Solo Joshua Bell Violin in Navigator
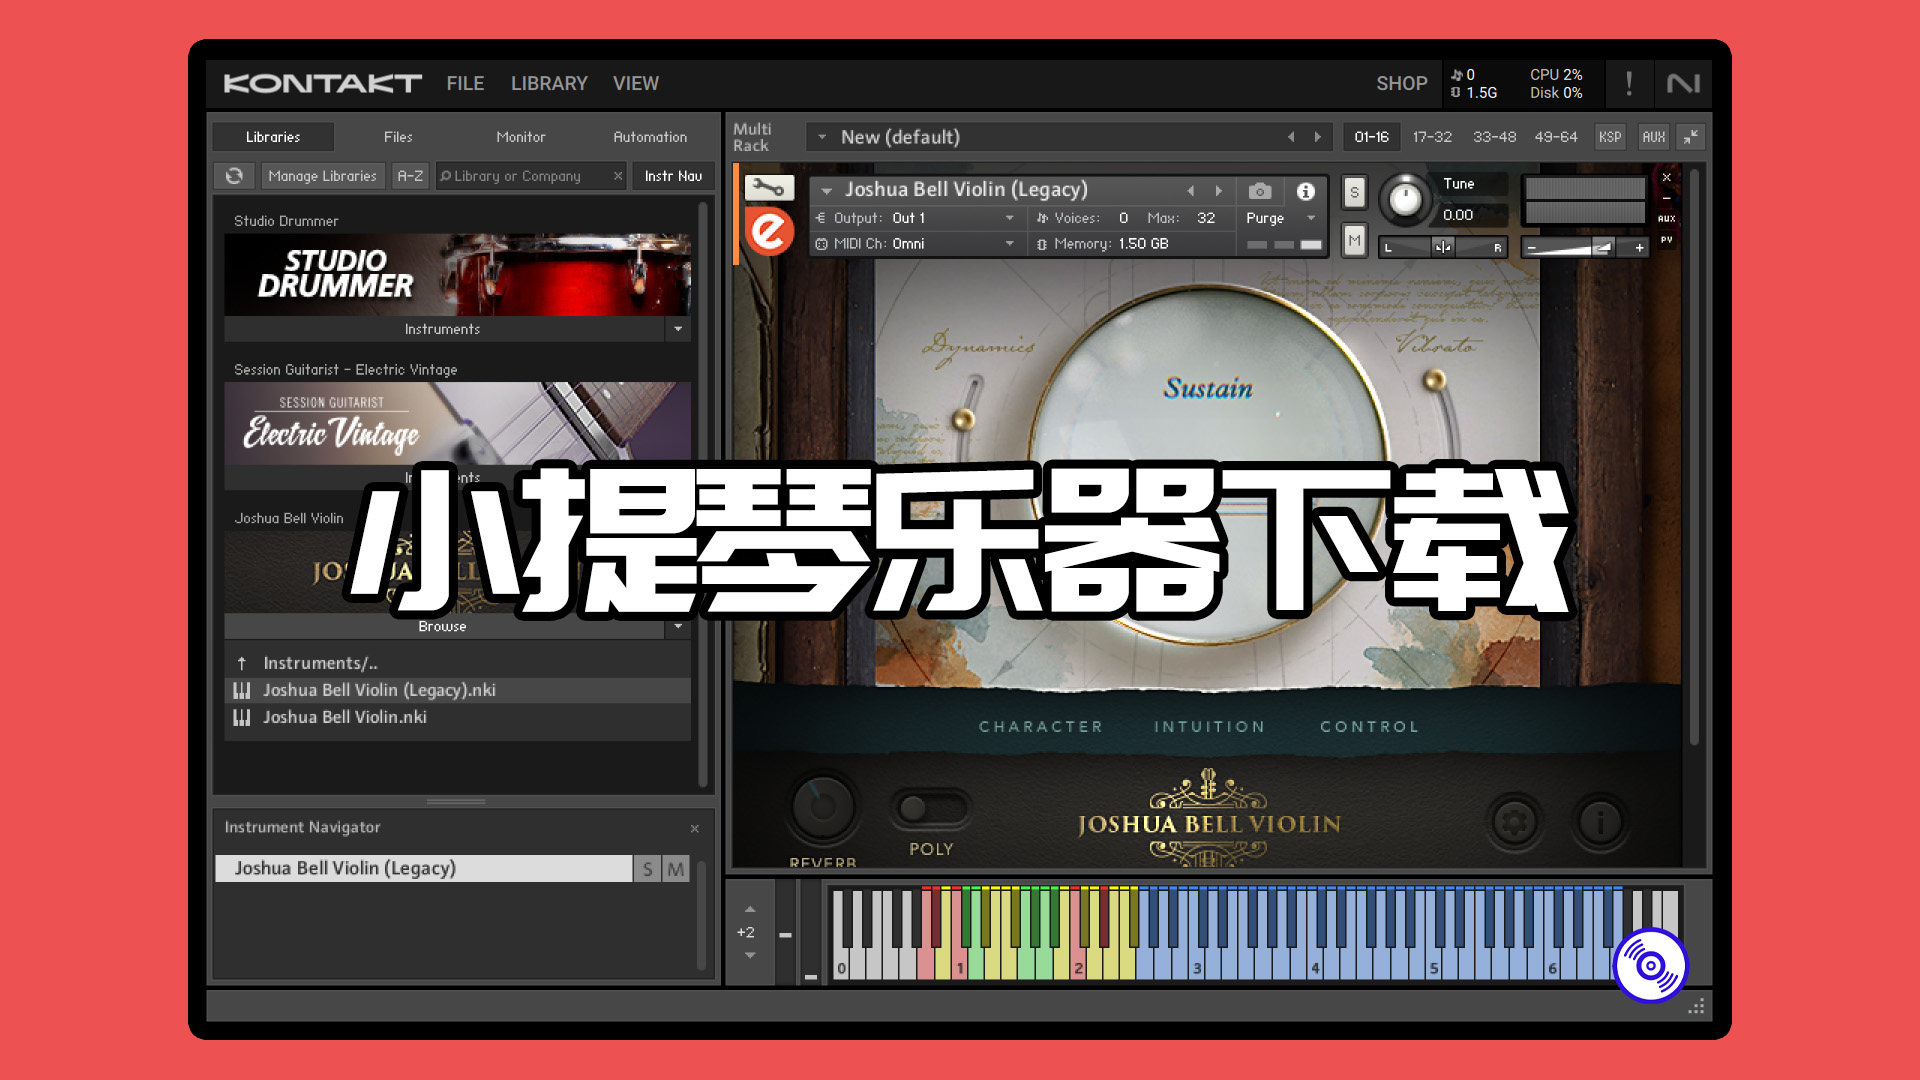 click(648, 869)
